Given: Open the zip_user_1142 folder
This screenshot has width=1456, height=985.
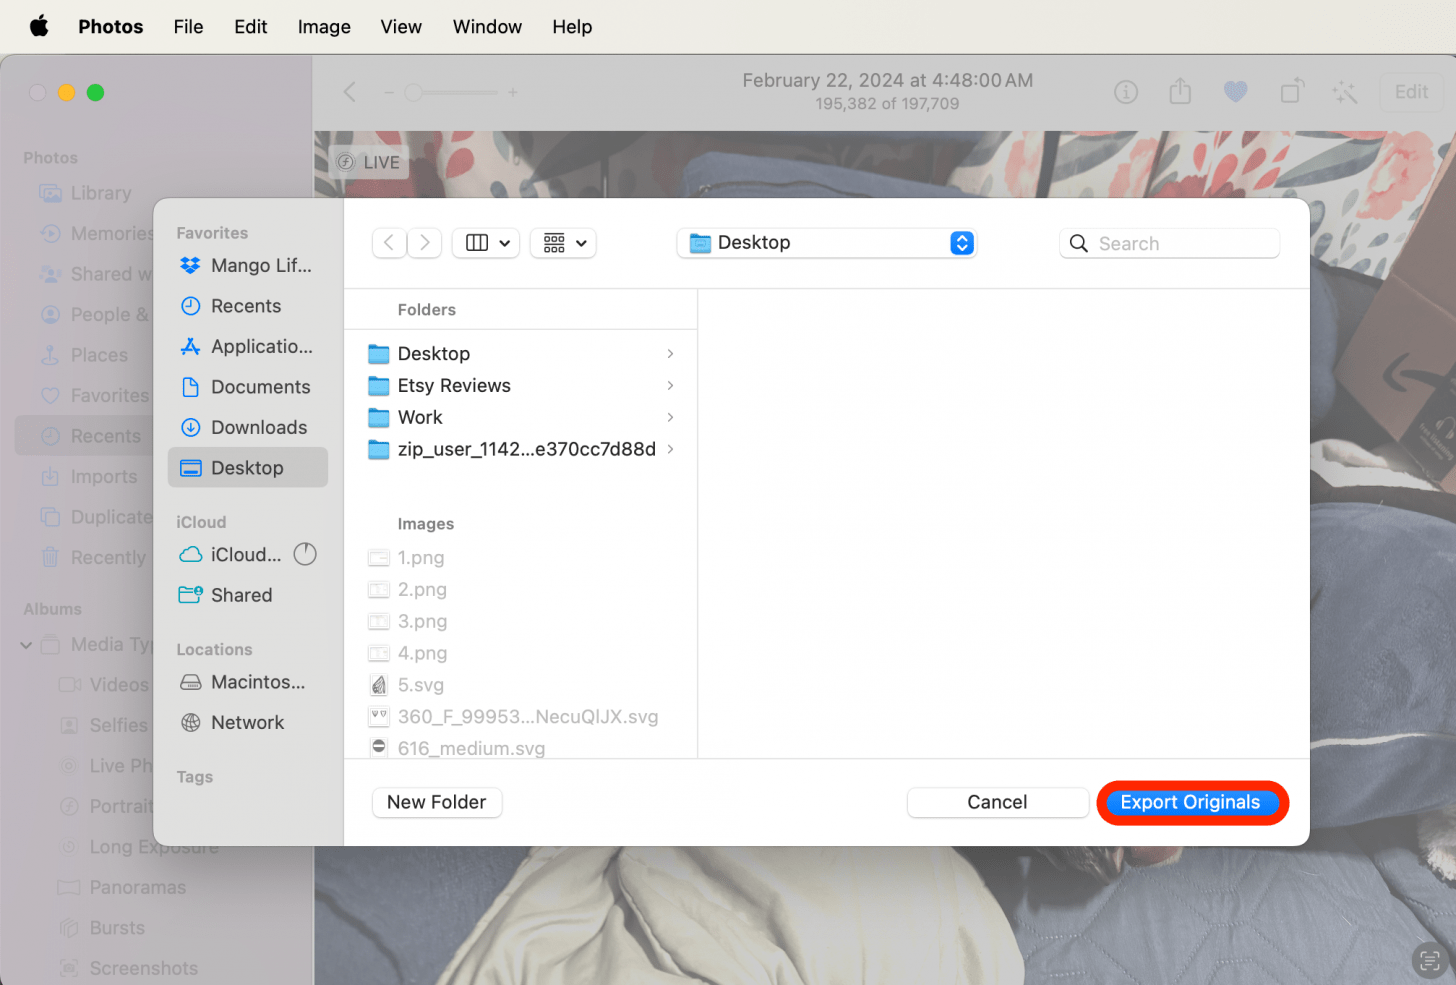Looking at the screenshot, I should pos(521,450).
